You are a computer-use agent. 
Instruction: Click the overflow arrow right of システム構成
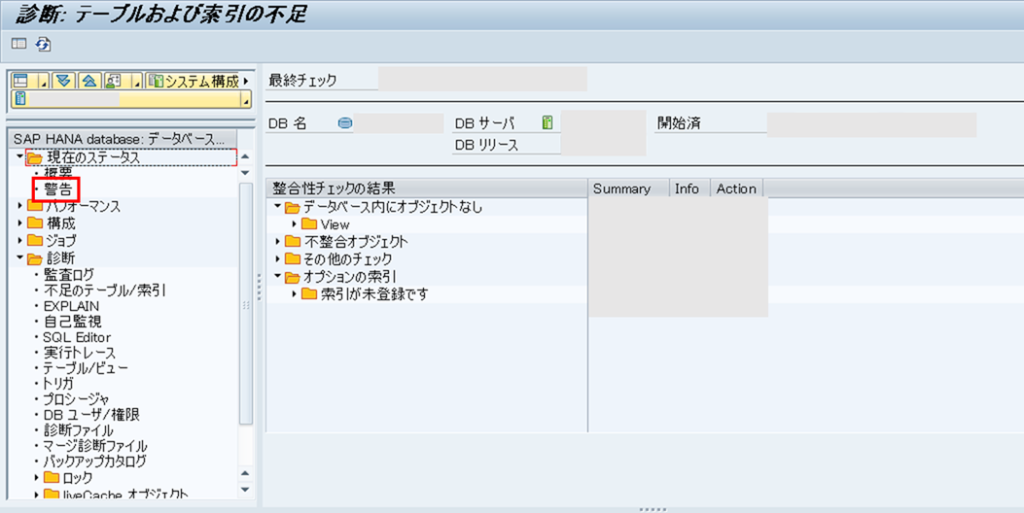pyautogui.click(x=246, y=81)
